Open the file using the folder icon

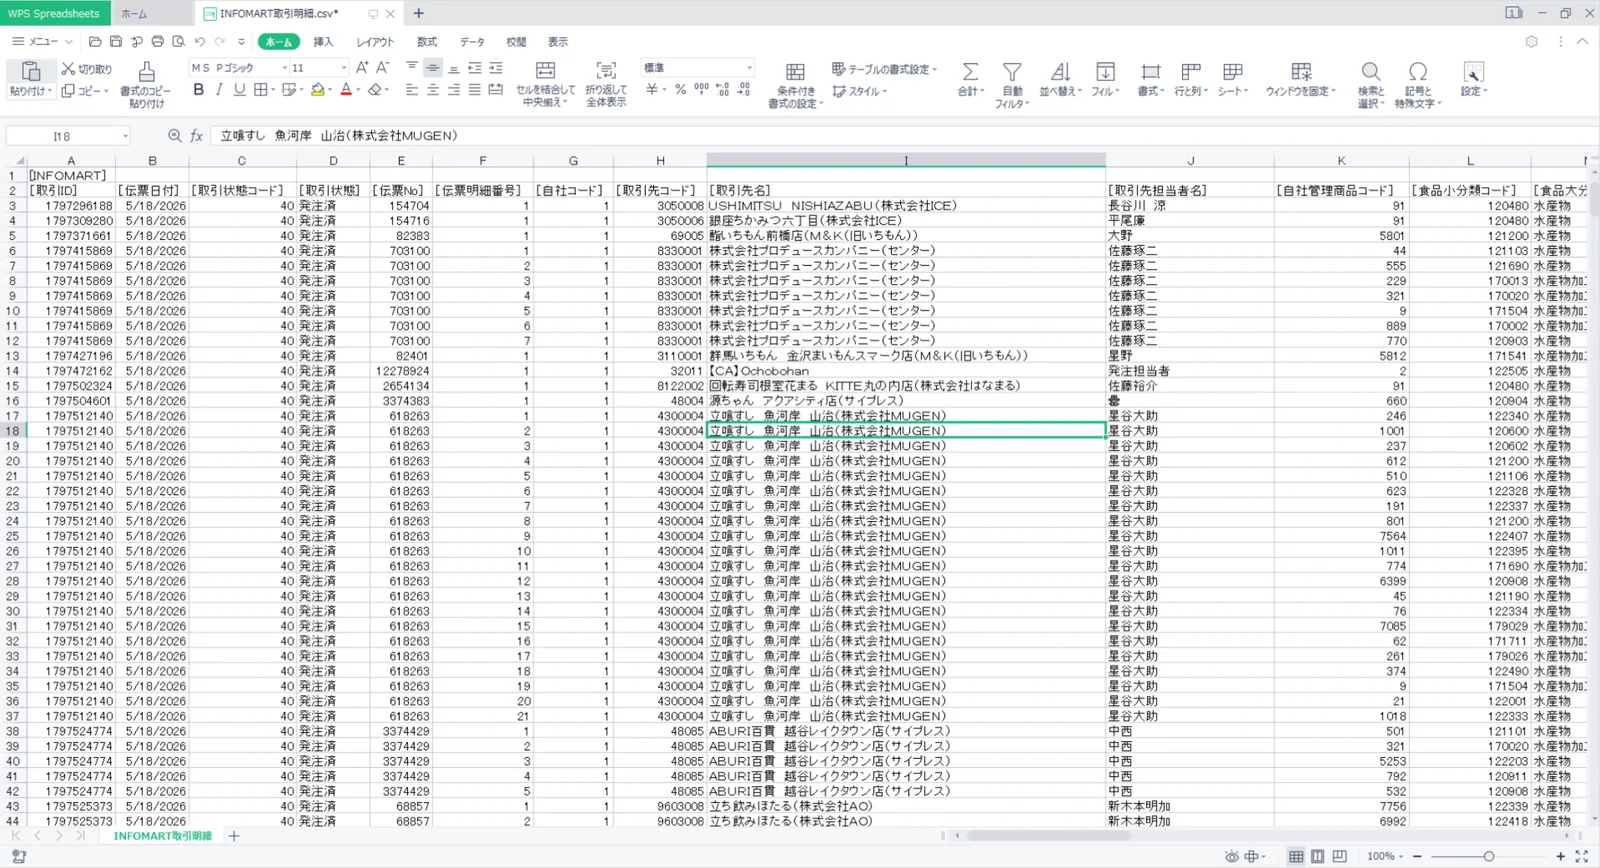tap(95, 42)
